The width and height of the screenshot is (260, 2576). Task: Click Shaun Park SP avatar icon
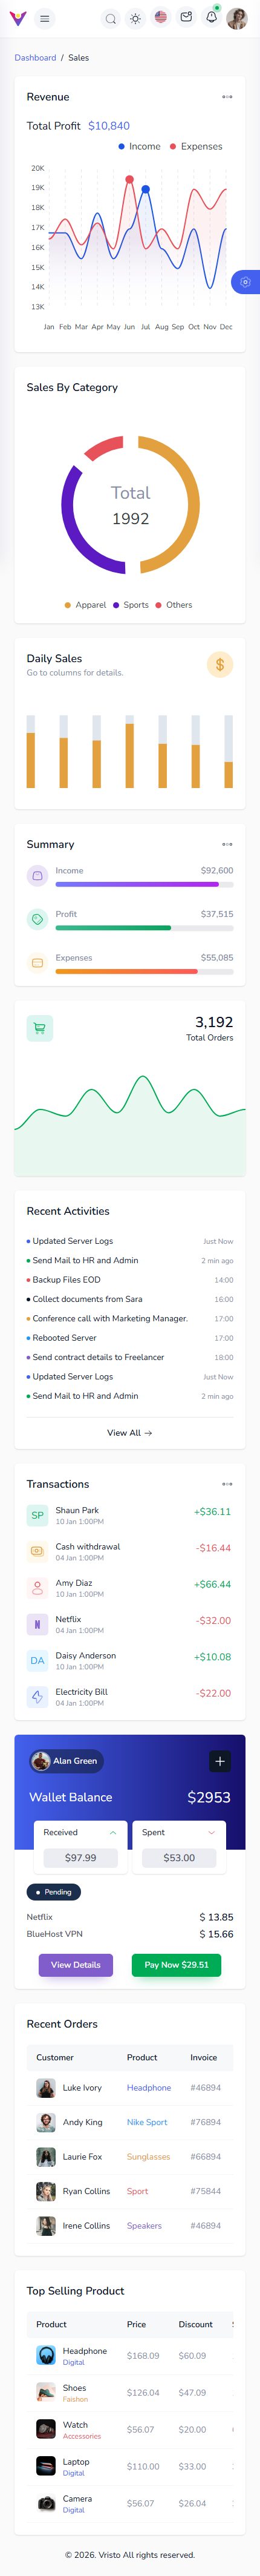click(37, 1515)
